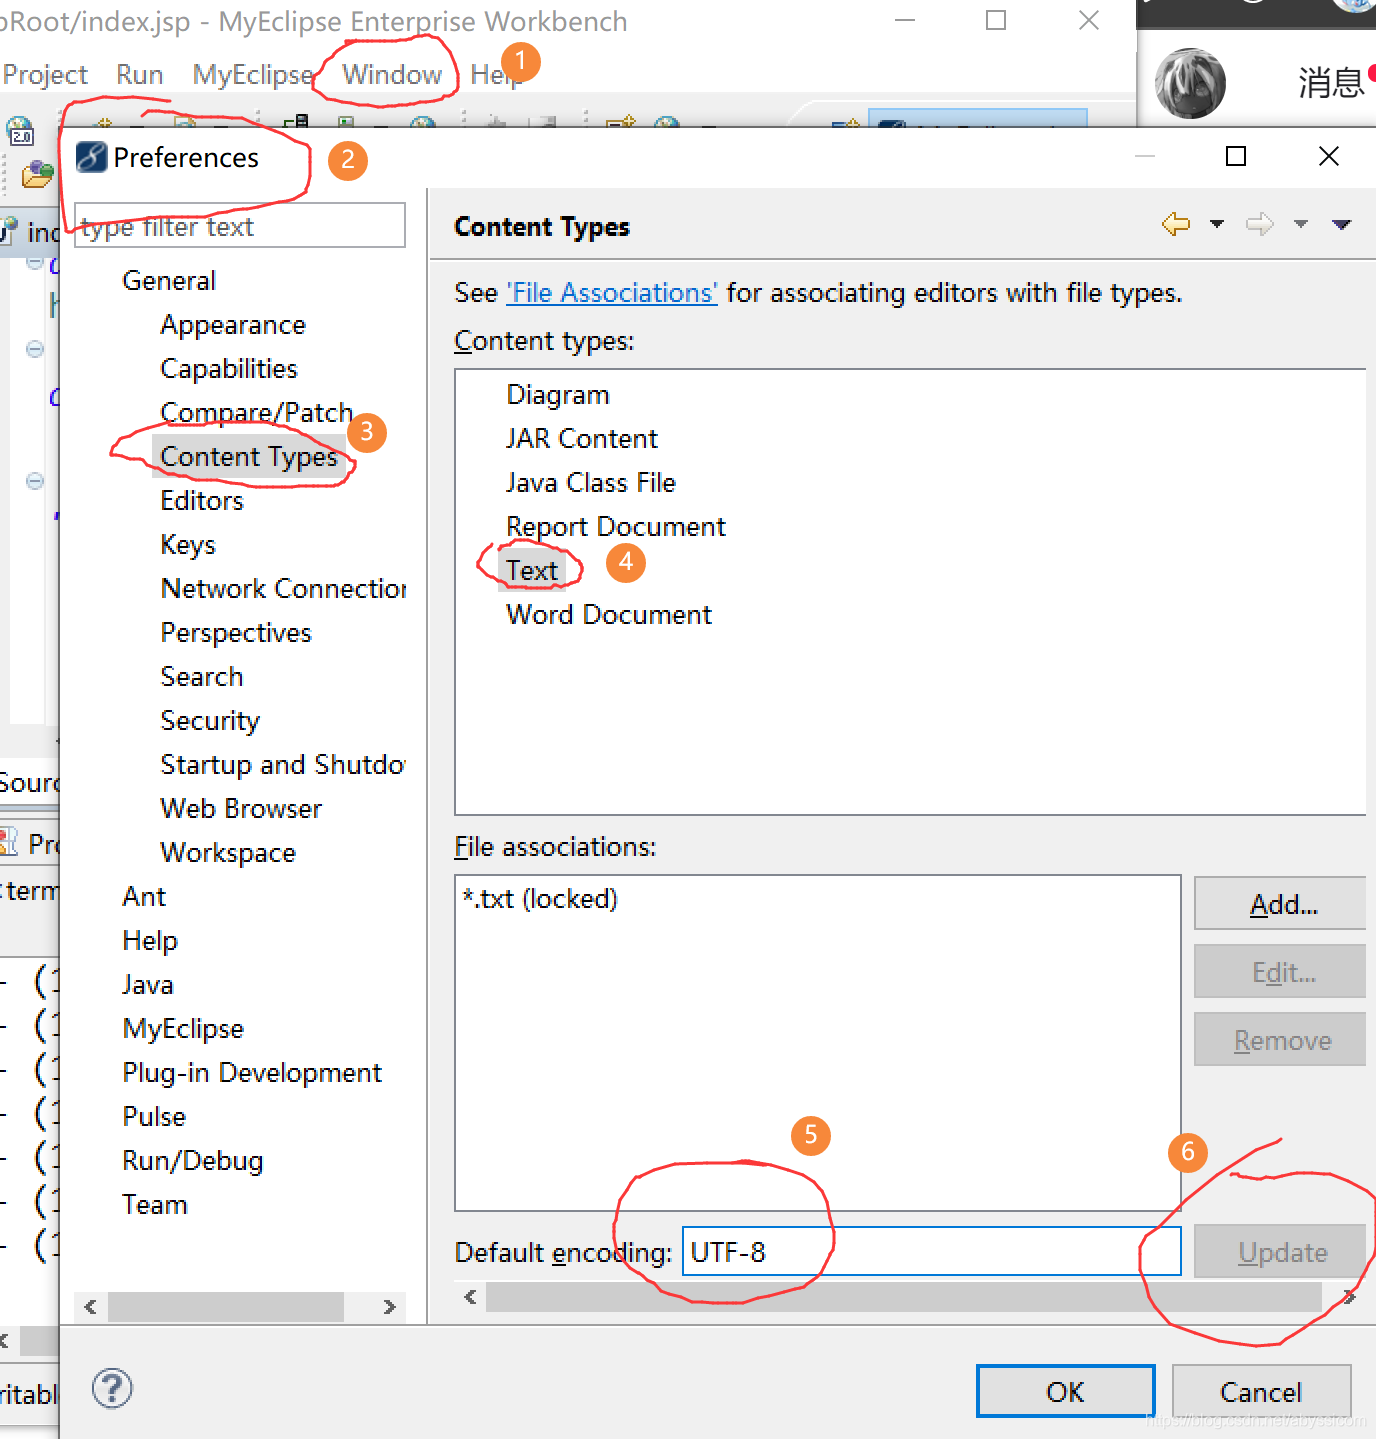Select Security preference page
Viewport: 1376px width, 1439px height.
pos(210,720)
